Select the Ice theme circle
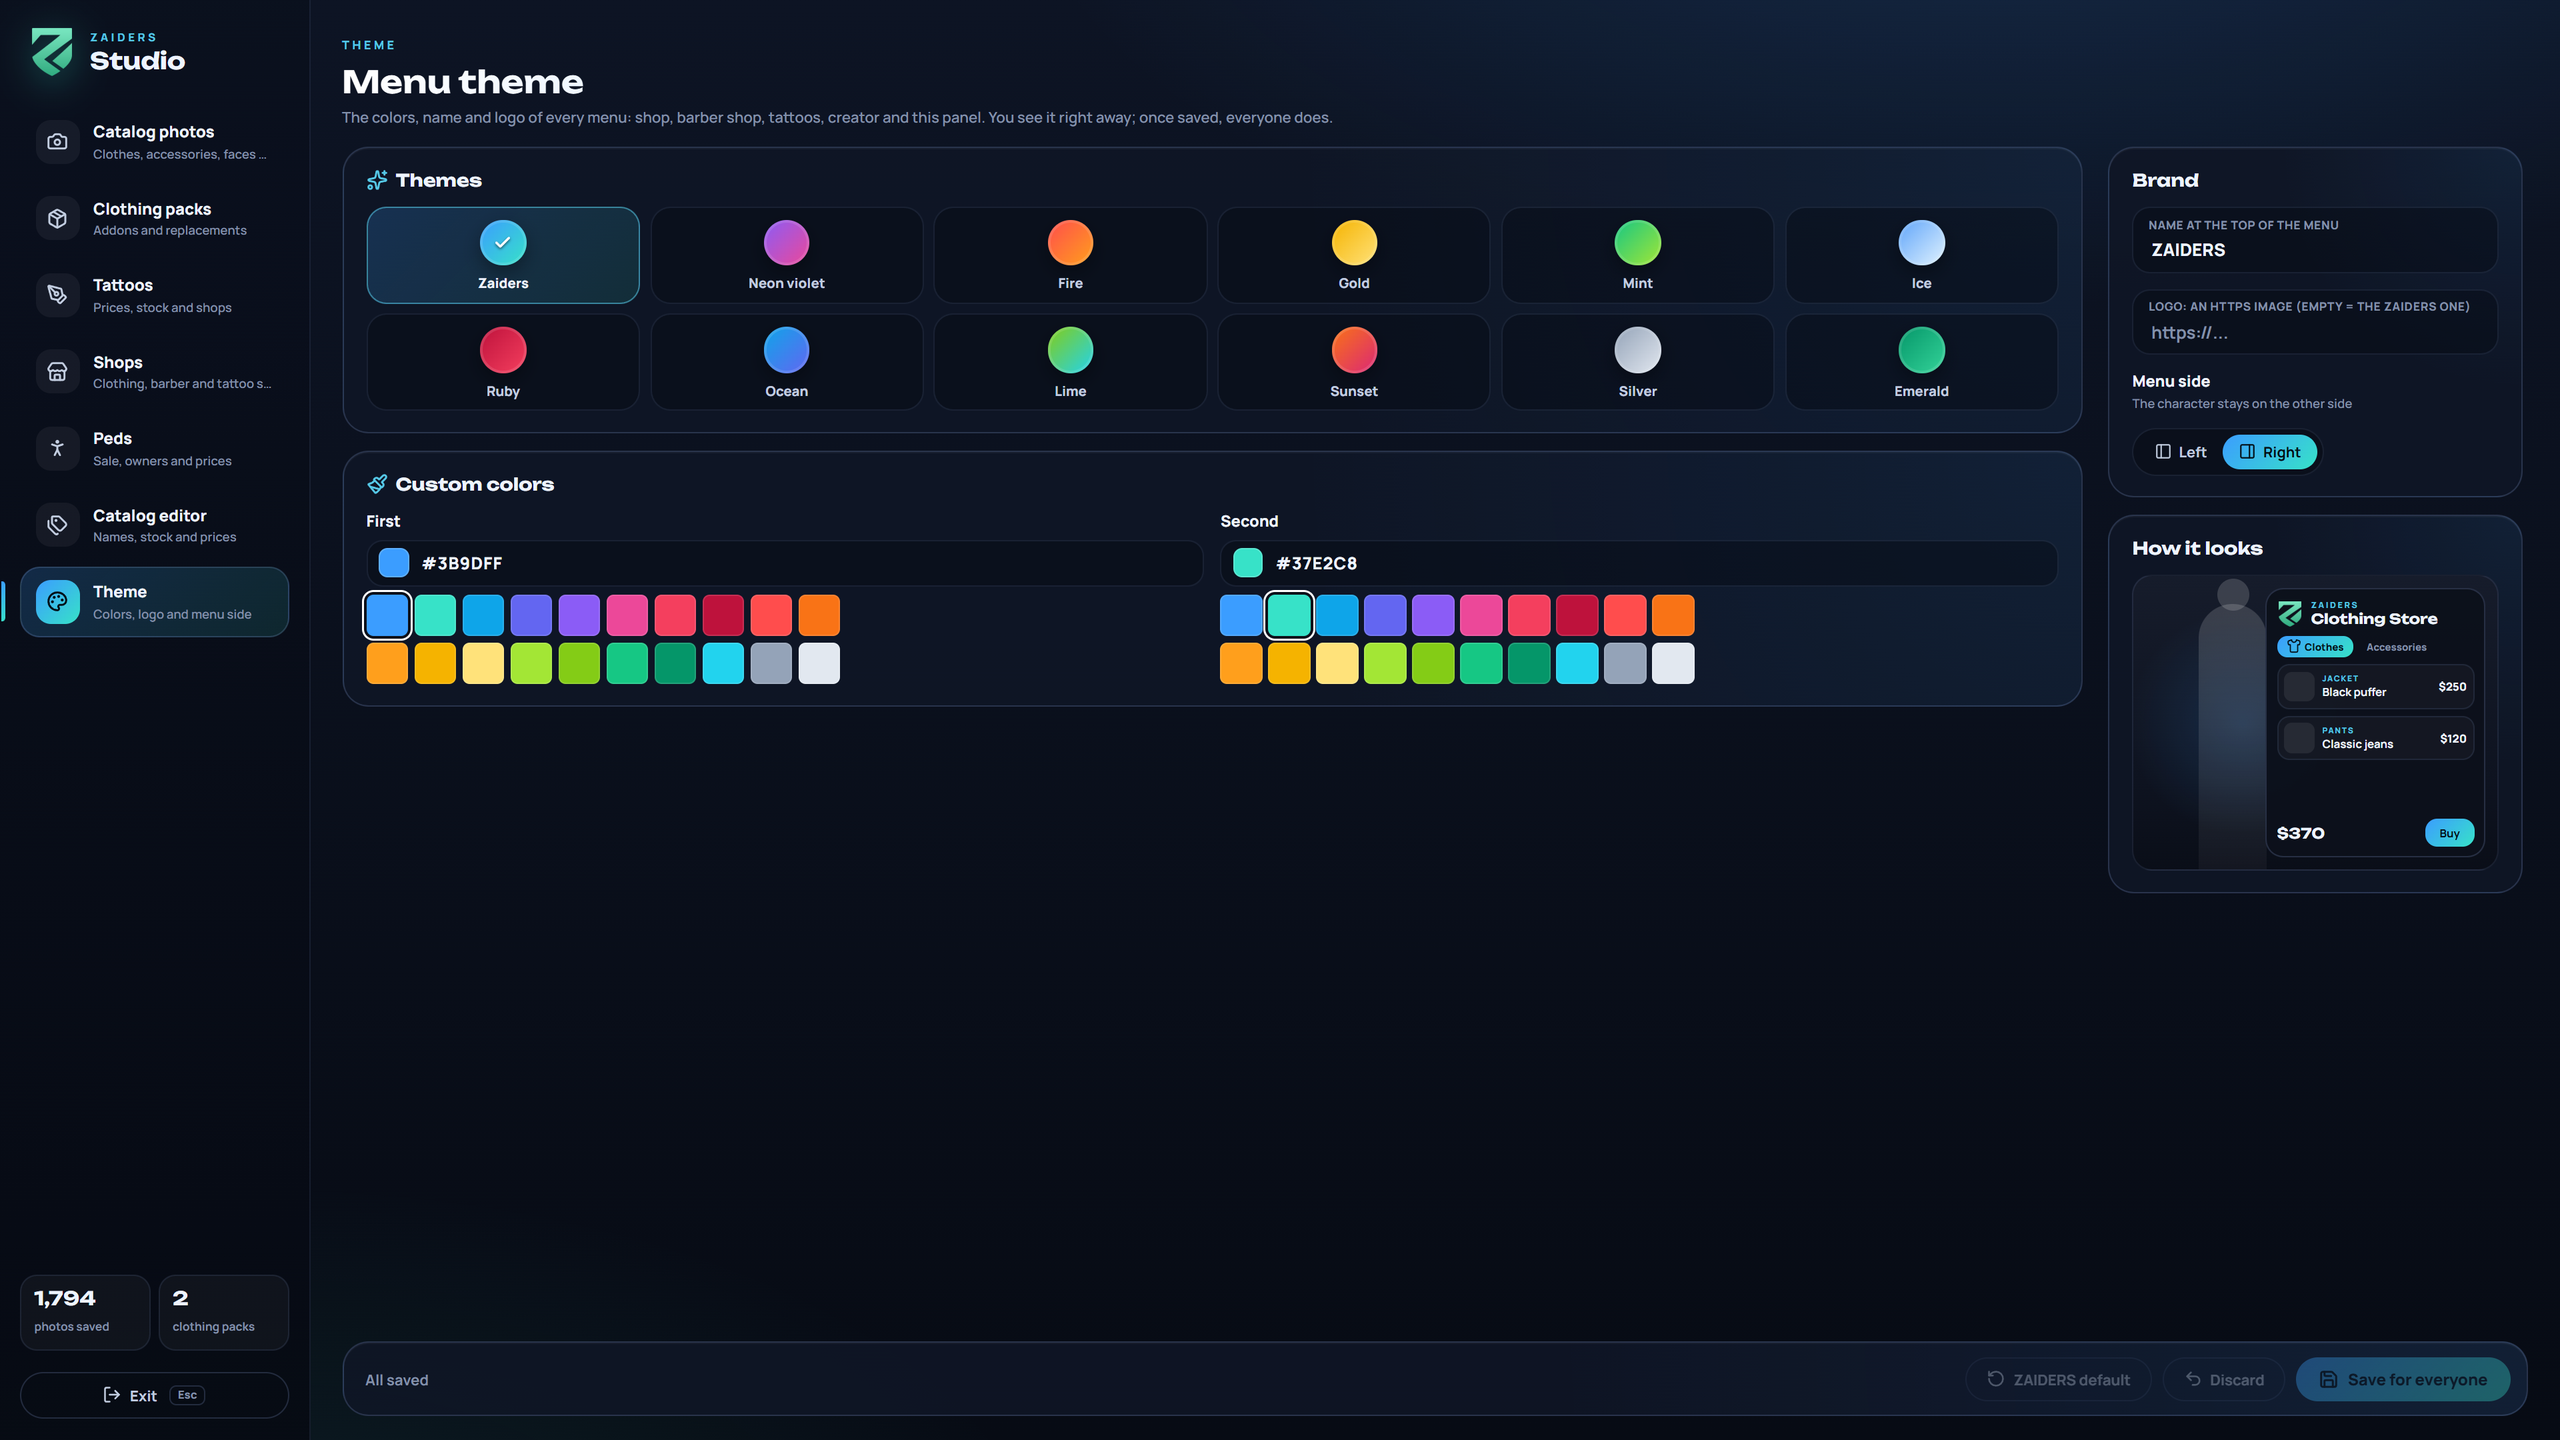This screenshot has height=1440, width=2560. 1921,242
